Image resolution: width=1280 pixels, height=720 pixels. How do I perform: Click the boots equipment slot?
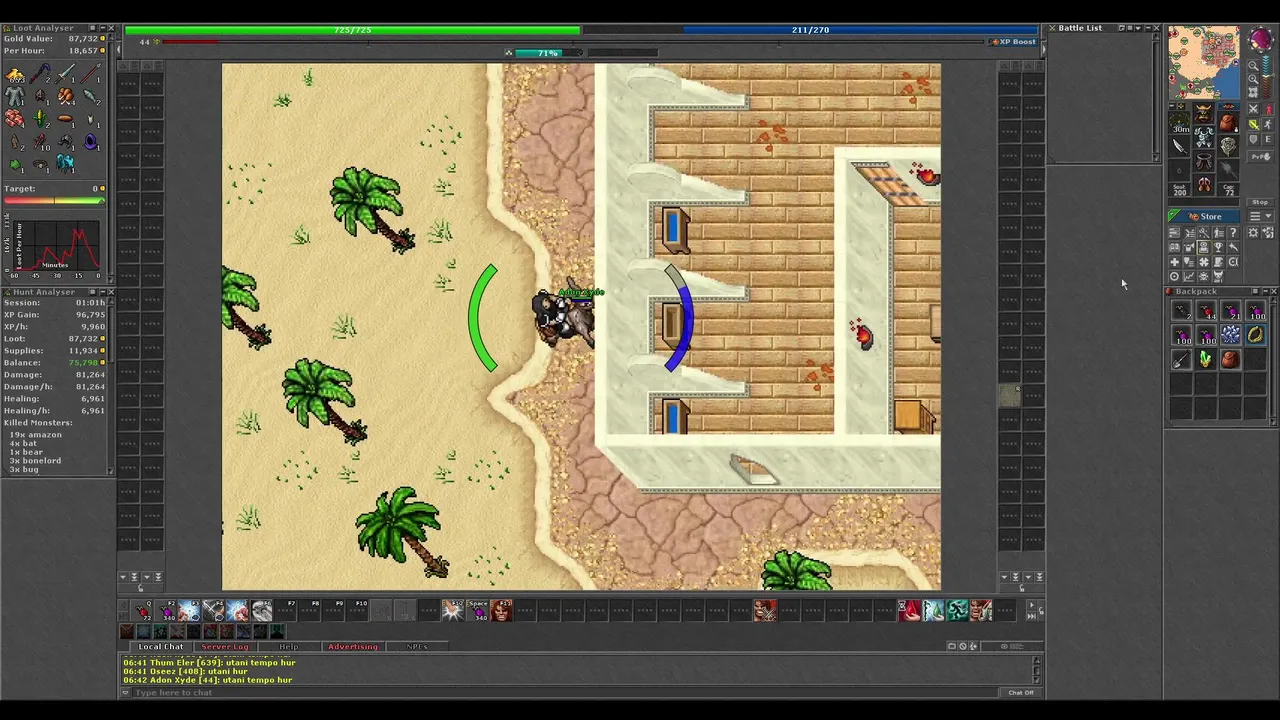coord(1204,184)
